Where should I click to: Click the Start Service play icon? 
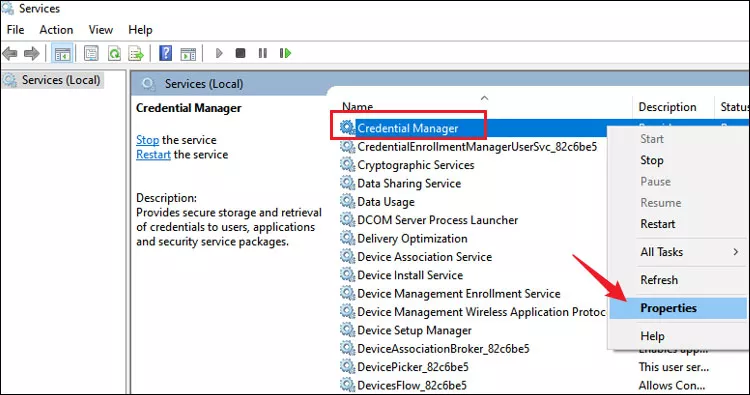[219, 53]
